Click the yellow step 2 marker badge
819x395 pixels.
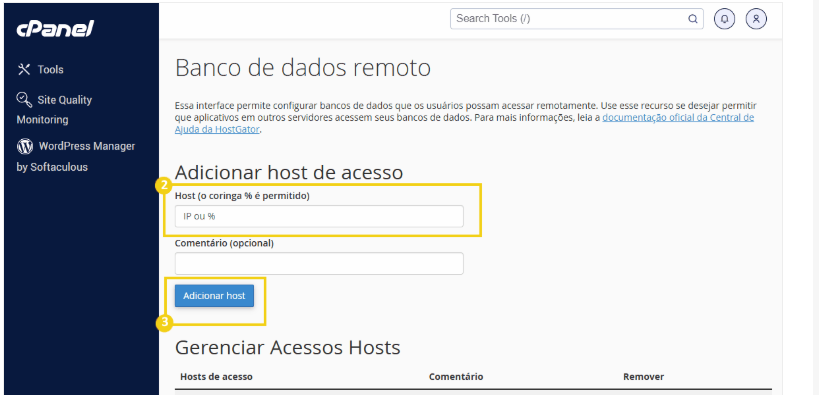coord(164,185)
